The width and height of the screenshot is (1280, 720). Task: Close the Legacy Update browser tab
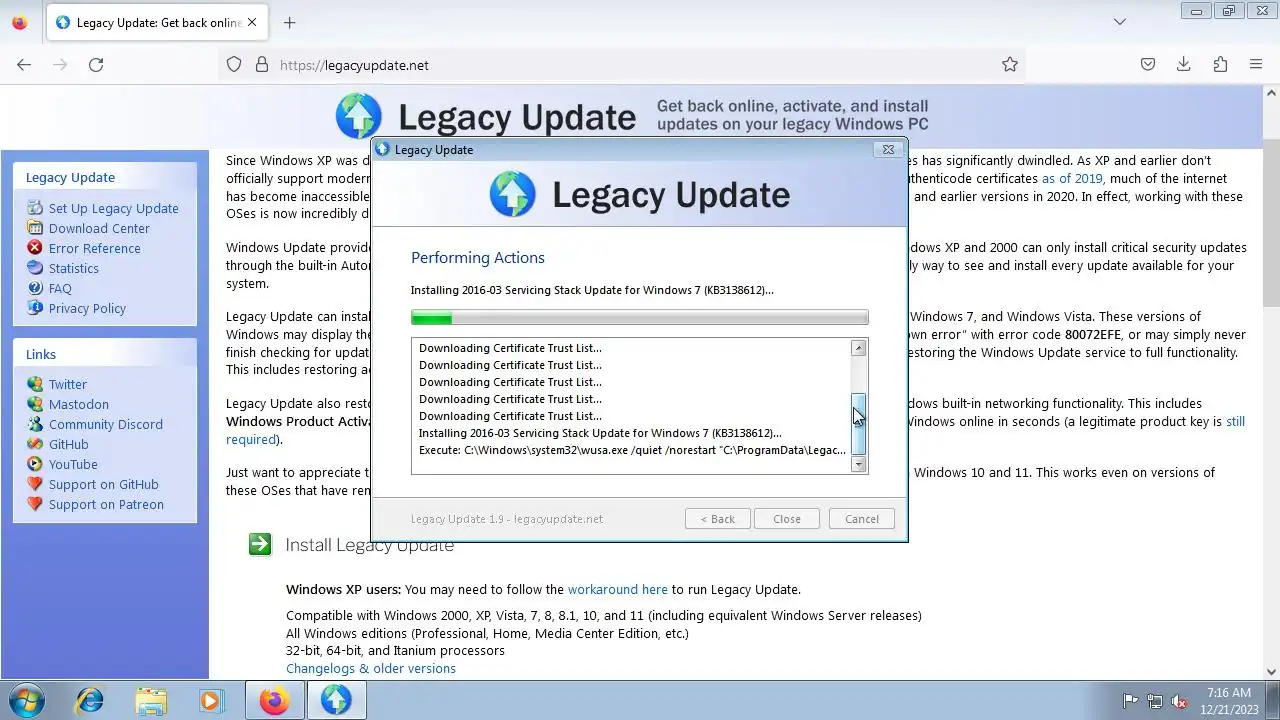(x=251, y=22)
